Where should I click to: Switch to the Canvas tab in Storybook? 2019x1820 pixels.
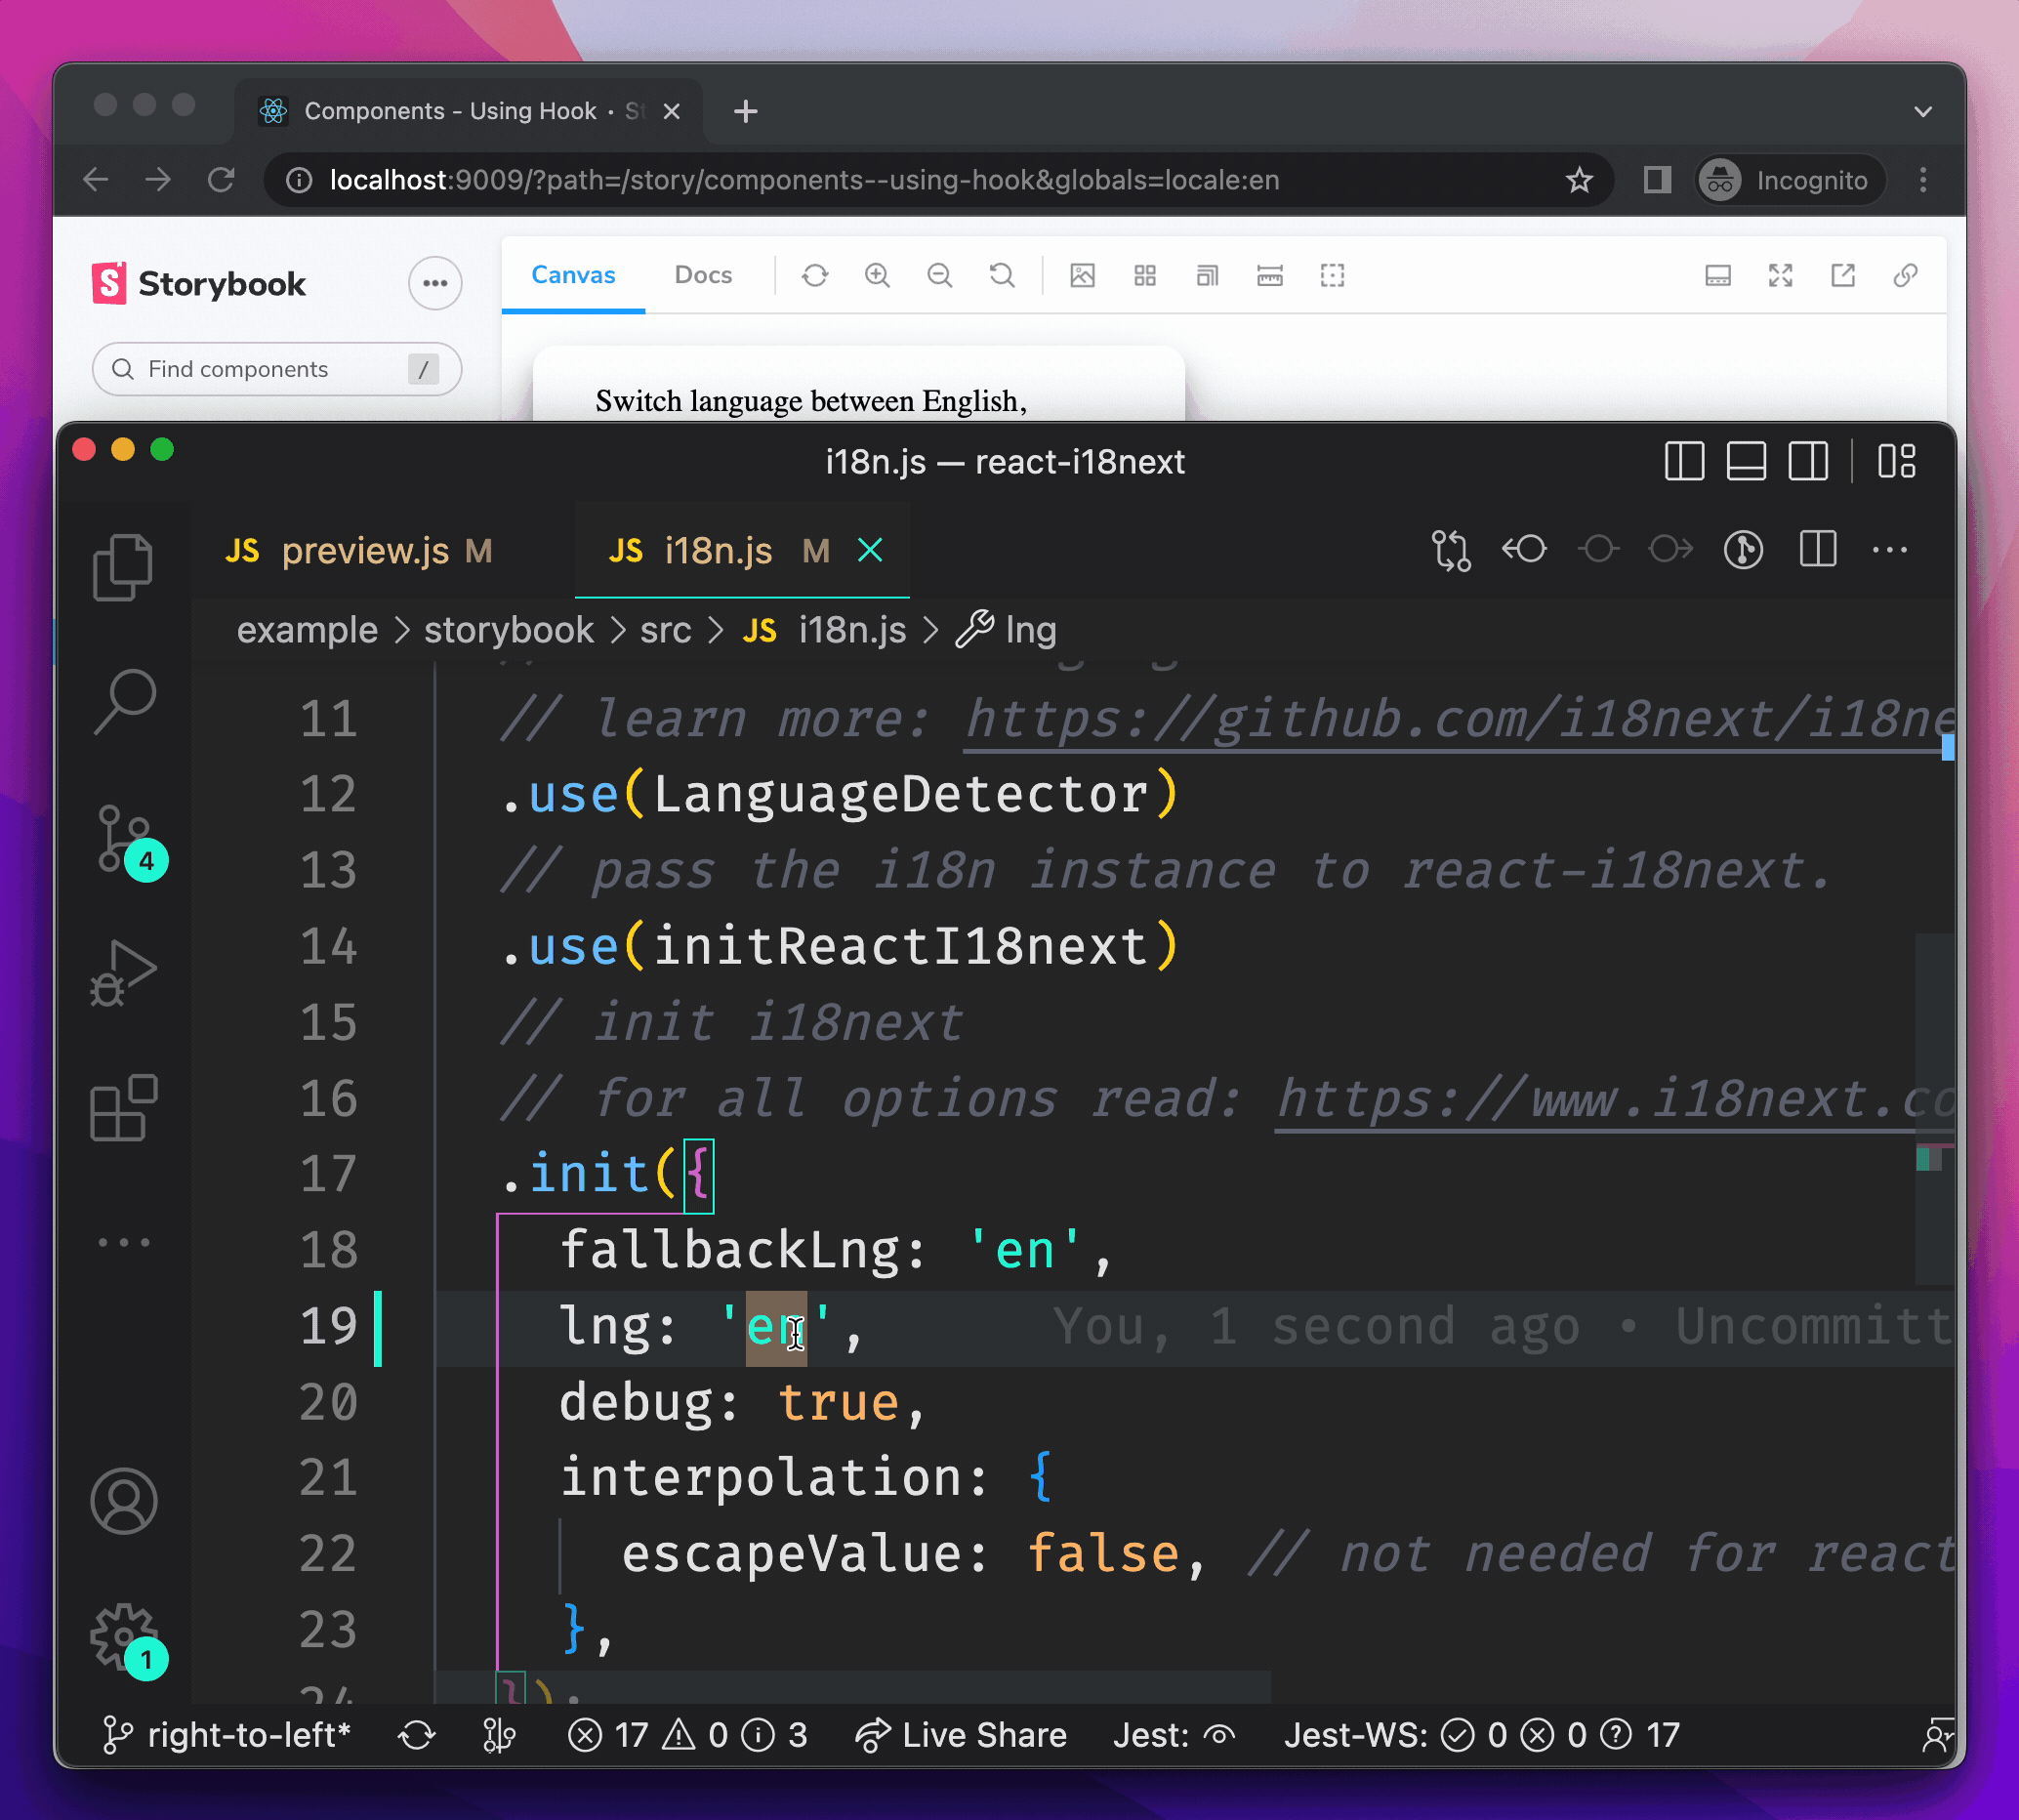tap(571, 275)
